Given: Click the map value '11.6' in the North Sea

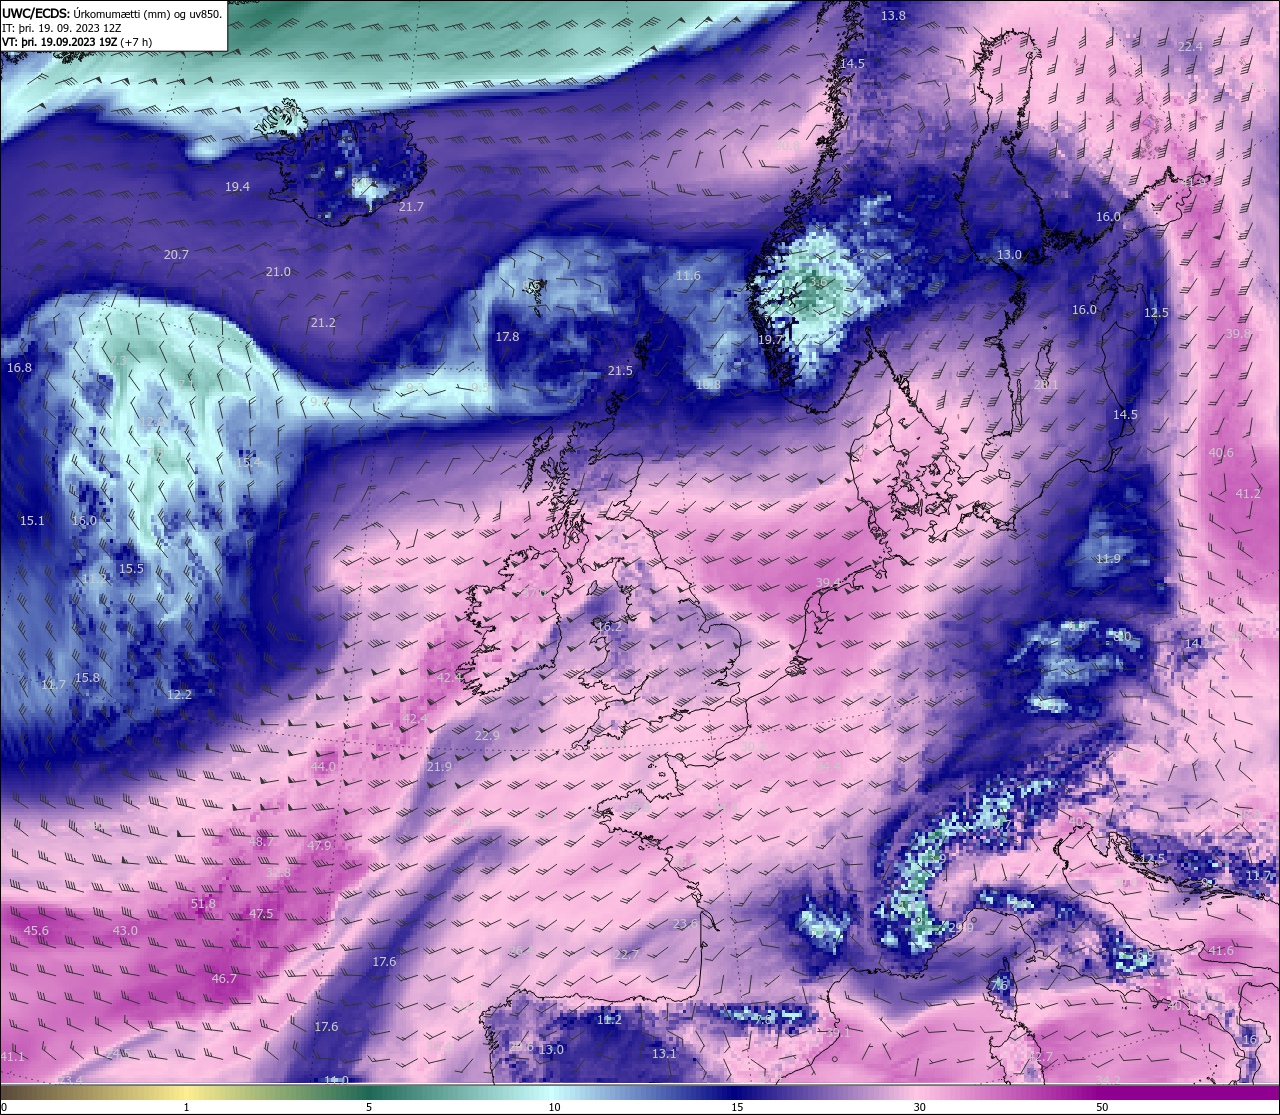Looking at the screenshot, I should pyautogui.click(x=688, y=276).
